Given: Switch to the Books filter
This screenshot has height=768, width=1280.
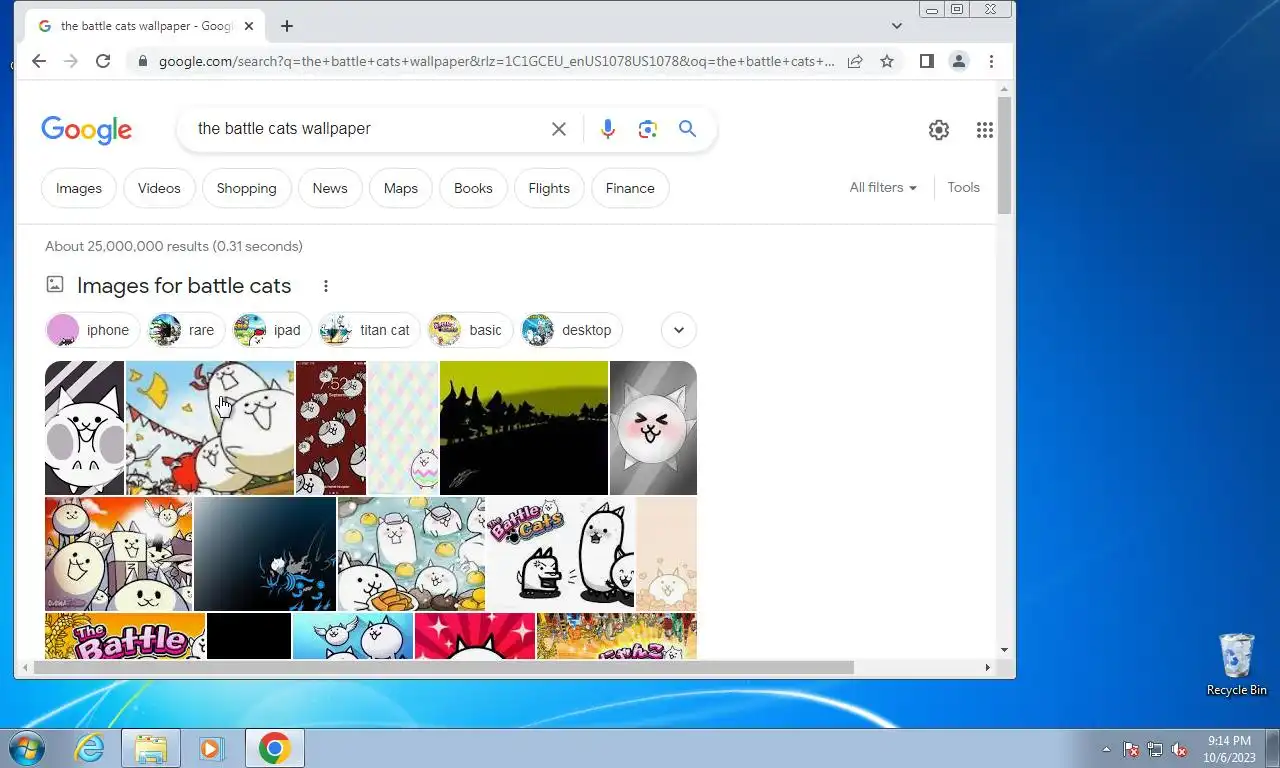Looking at the screenshot, I should click(473, 188).
